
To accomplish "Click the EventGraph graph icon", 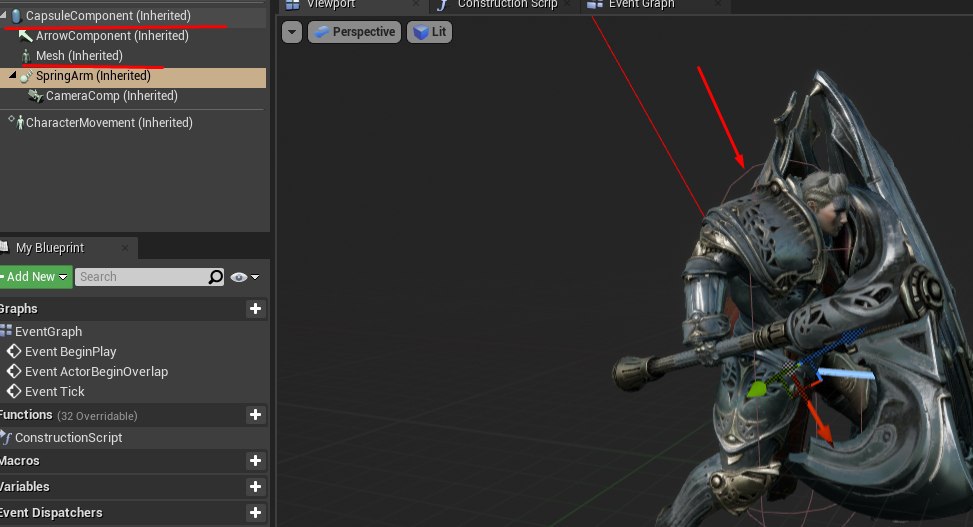I will point(6,330).
